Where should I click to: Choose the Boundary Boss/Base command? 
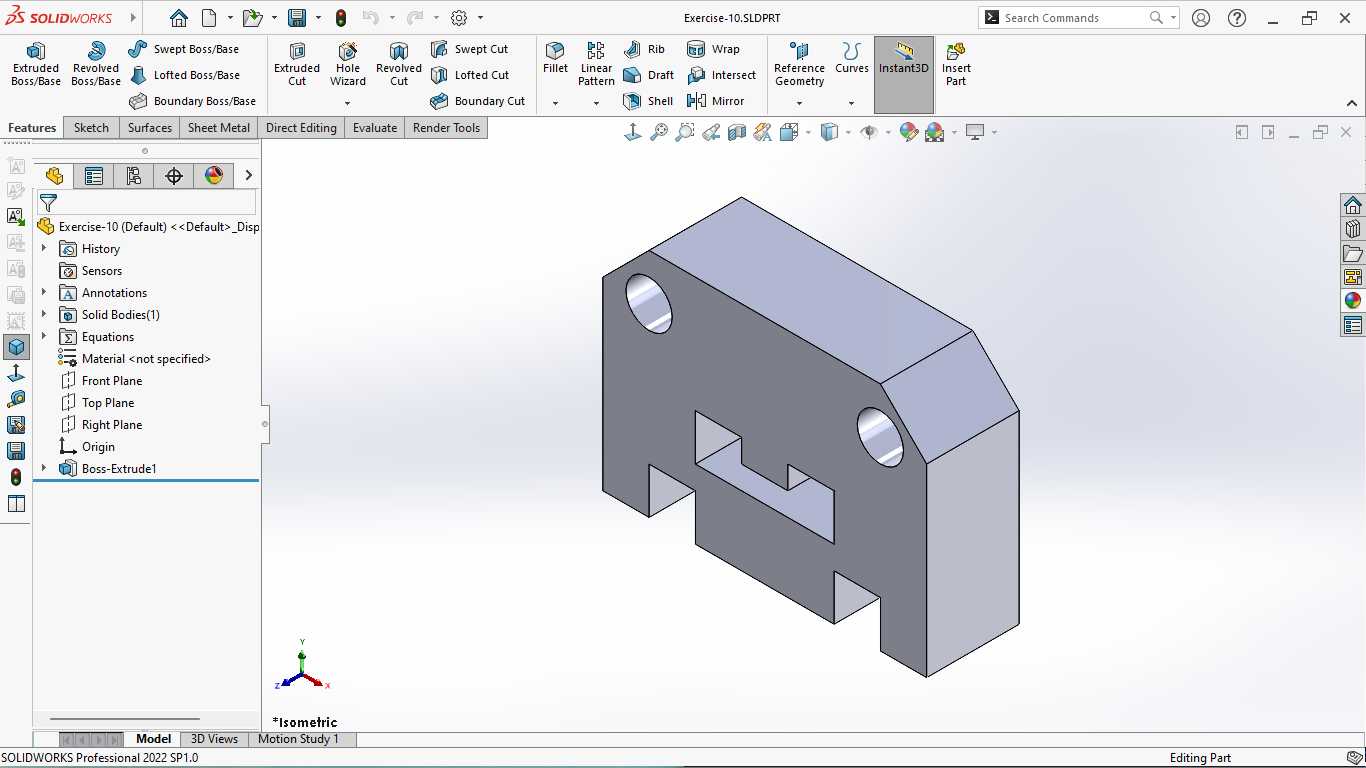(x=193, y=101)
